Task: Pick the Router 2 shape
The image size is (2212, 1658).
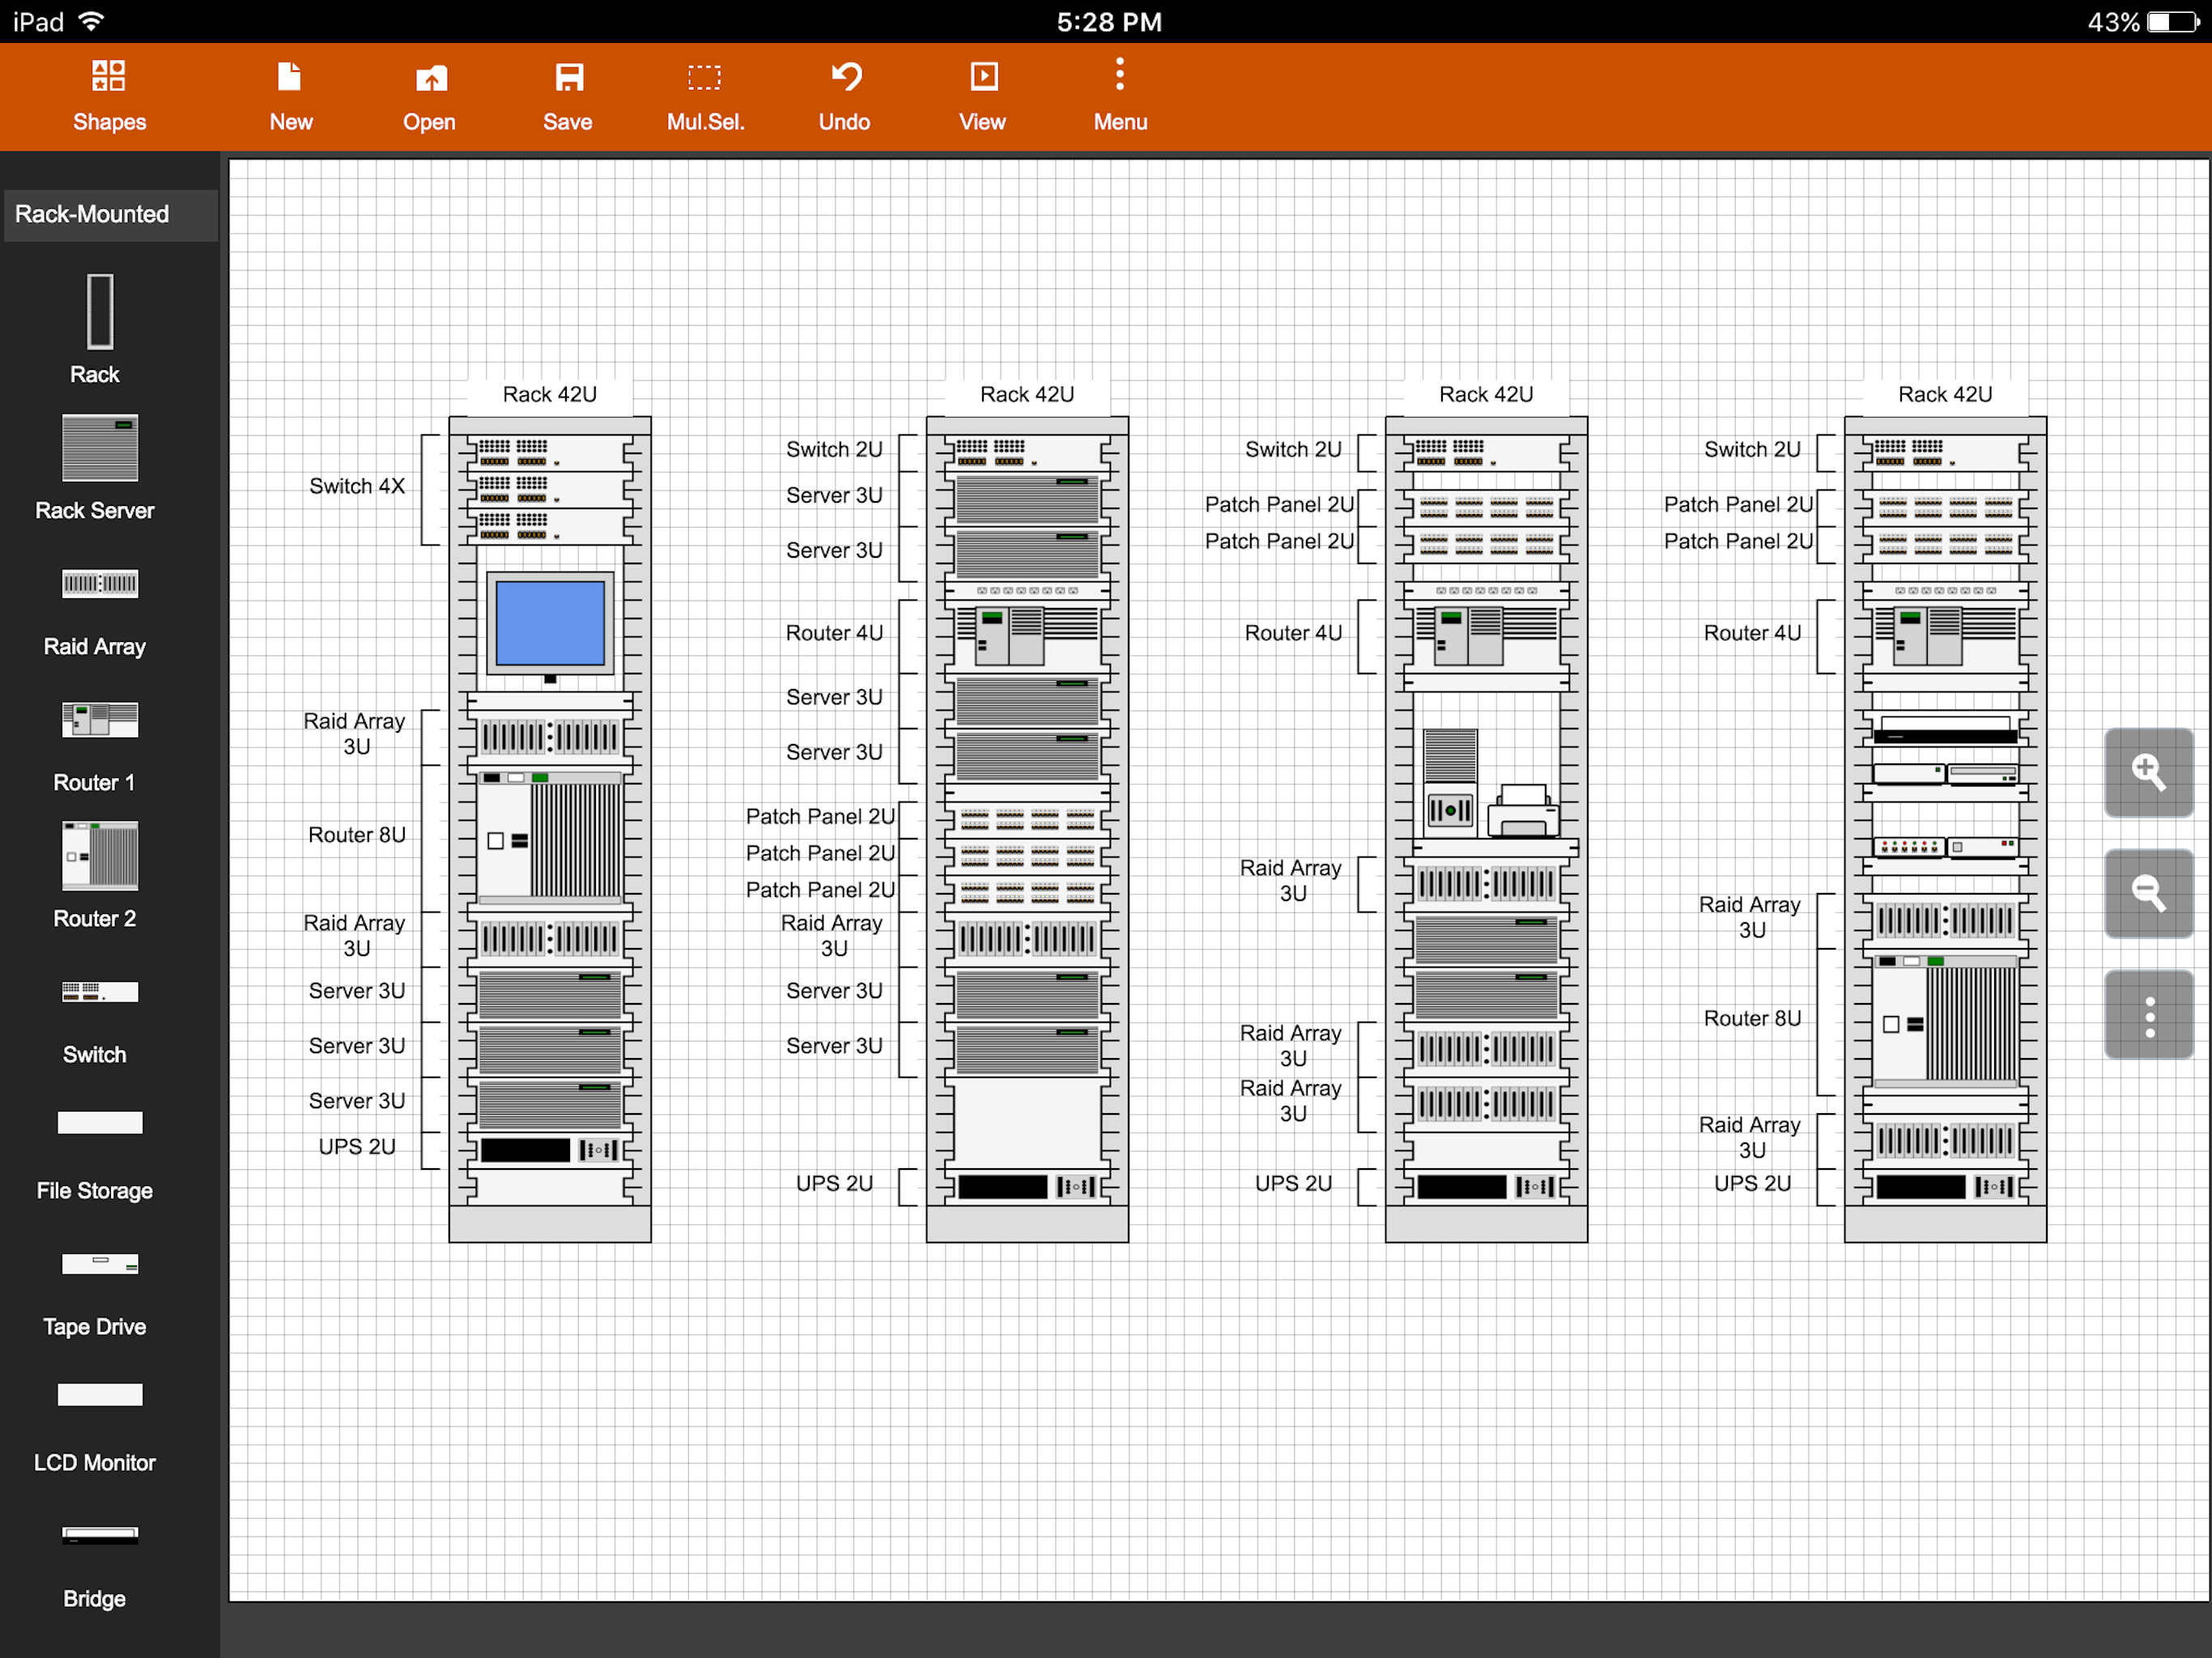Action: (x=99, y=856)
